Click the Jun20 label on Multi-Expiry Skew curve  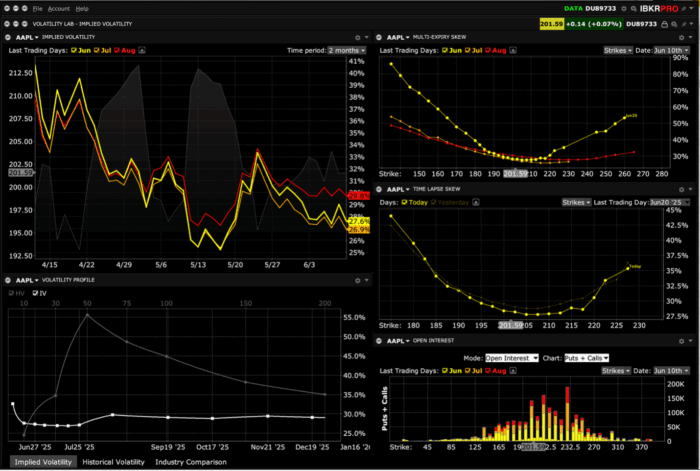631,116
